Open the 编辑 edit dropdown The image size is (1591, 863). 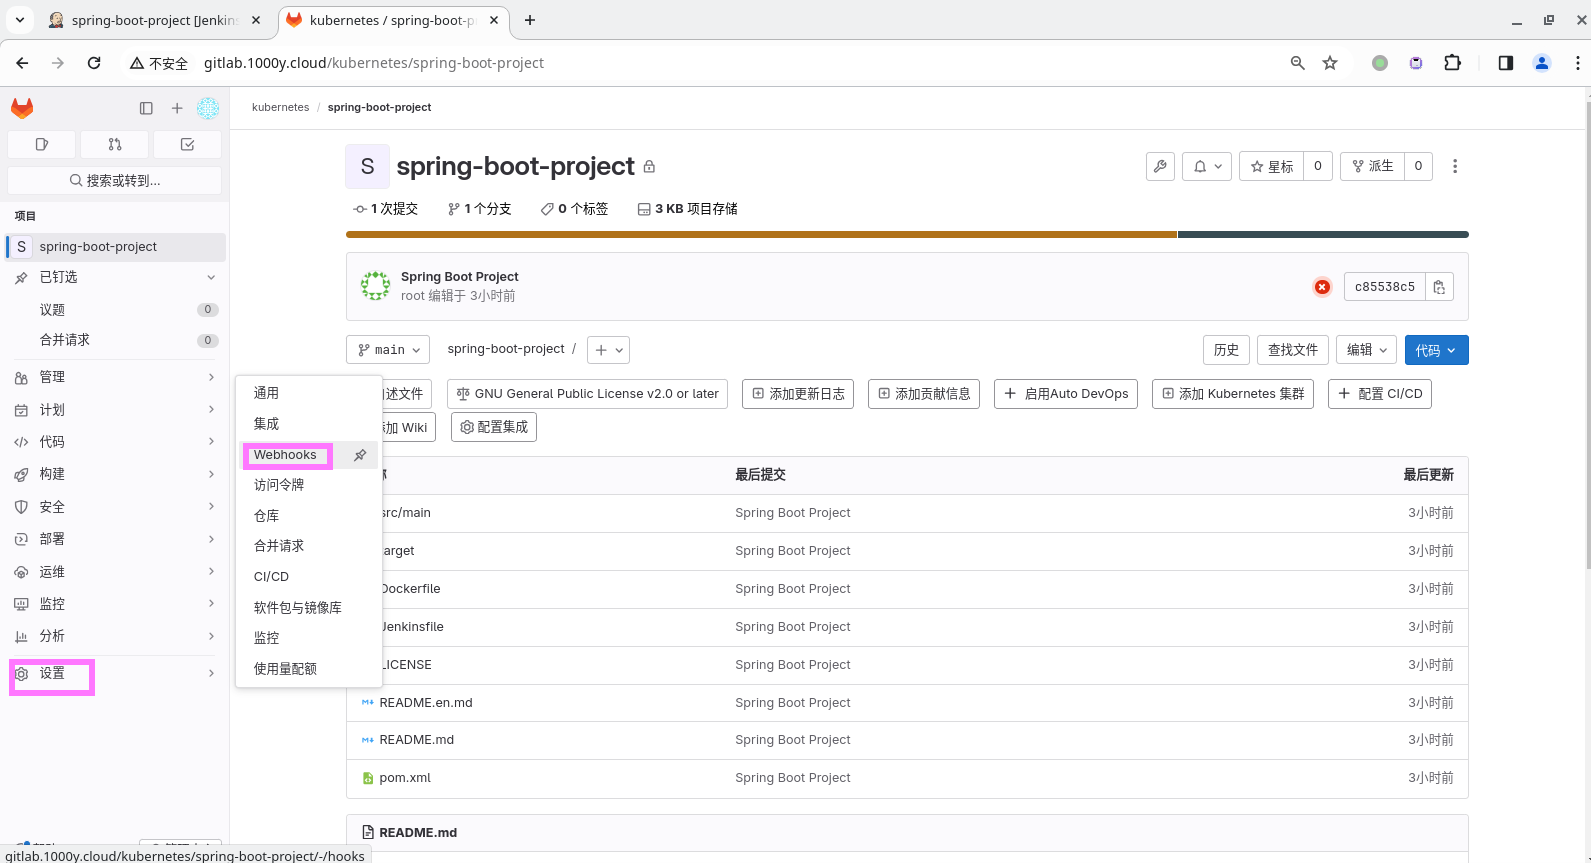tap(1366, 350)
